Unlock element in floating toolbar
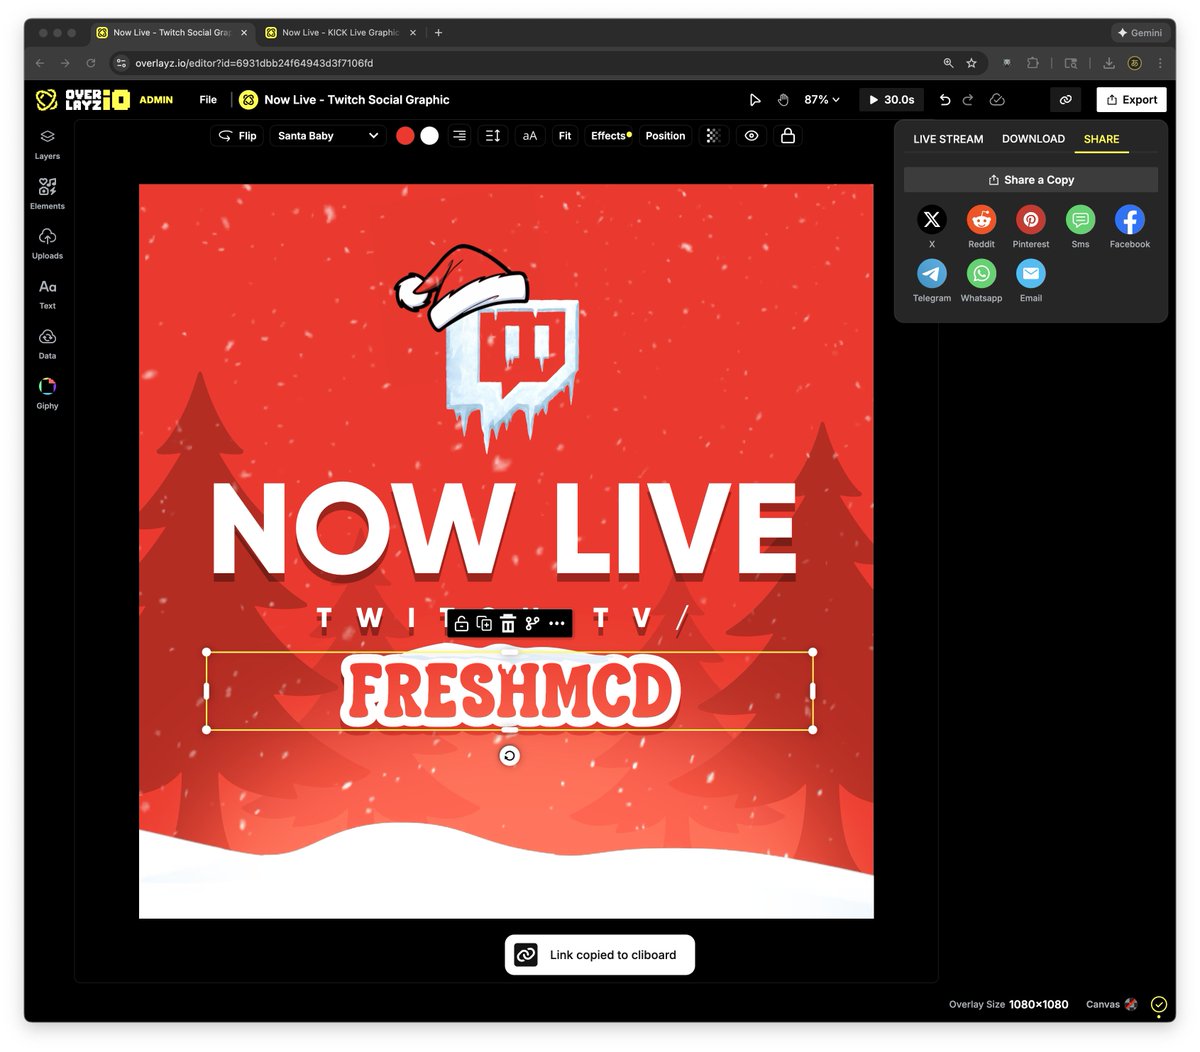 (461, 624)
